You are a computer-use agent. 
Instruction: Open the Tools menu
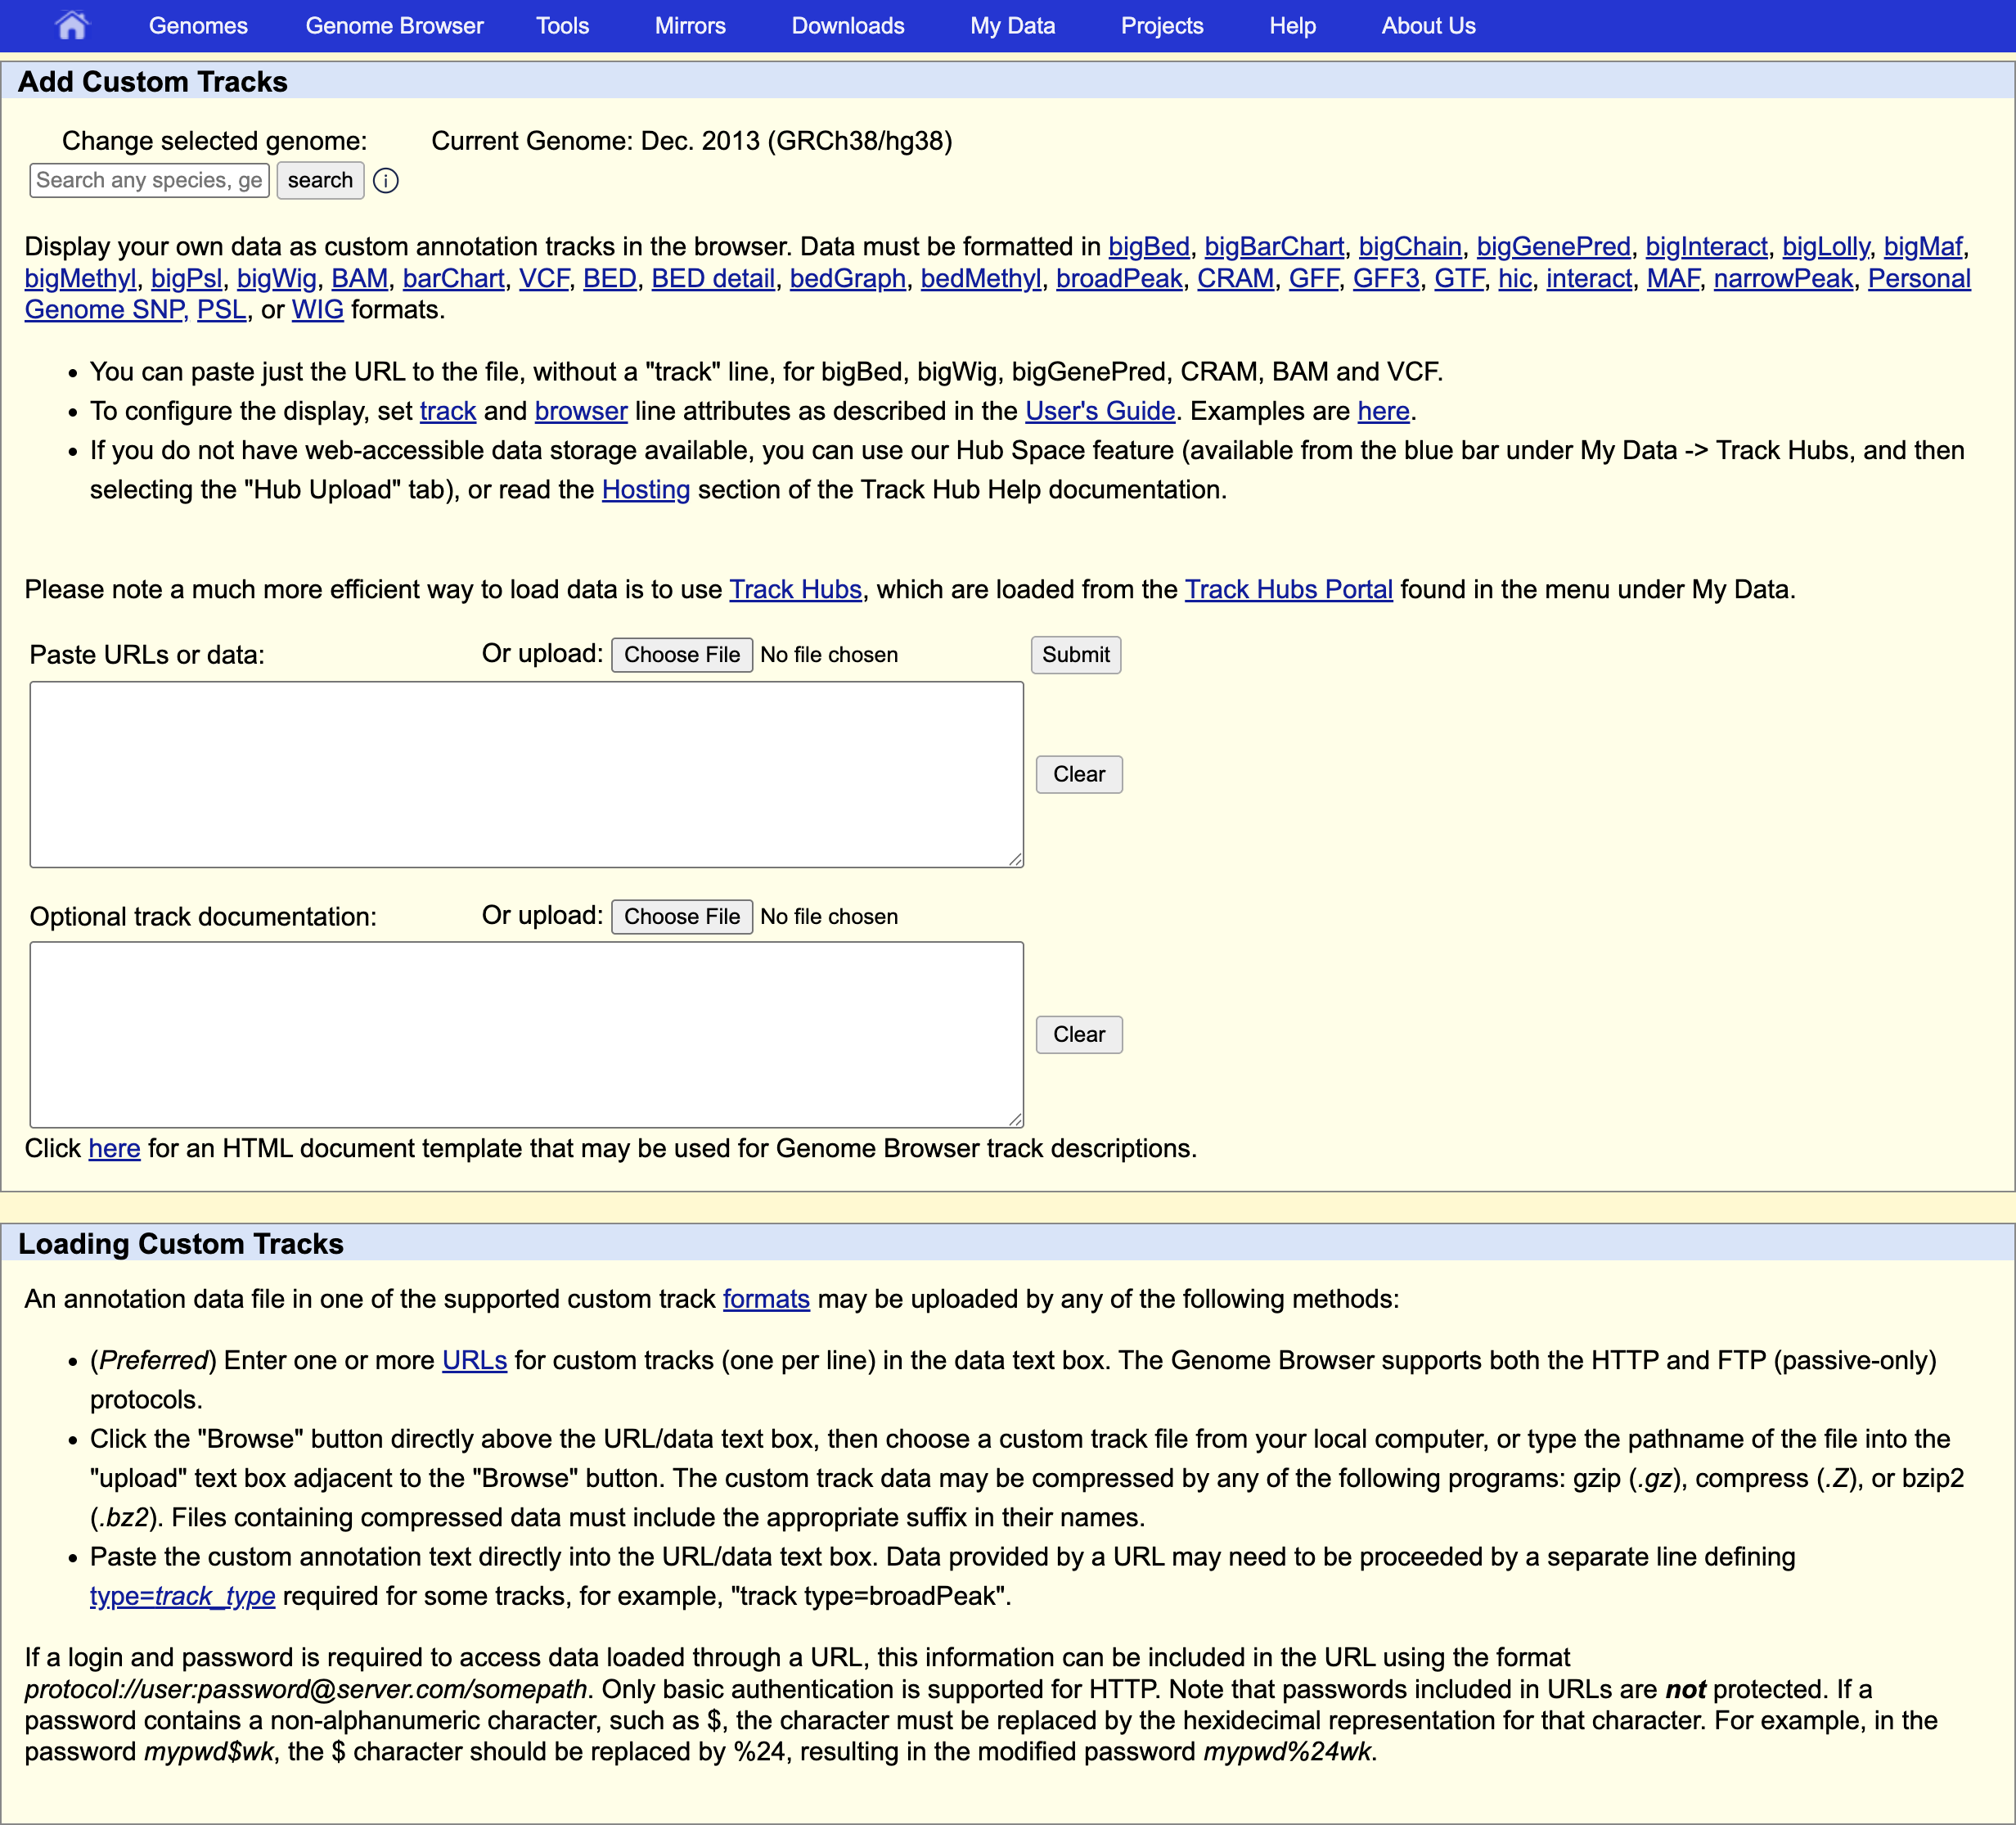coord(562,26)
